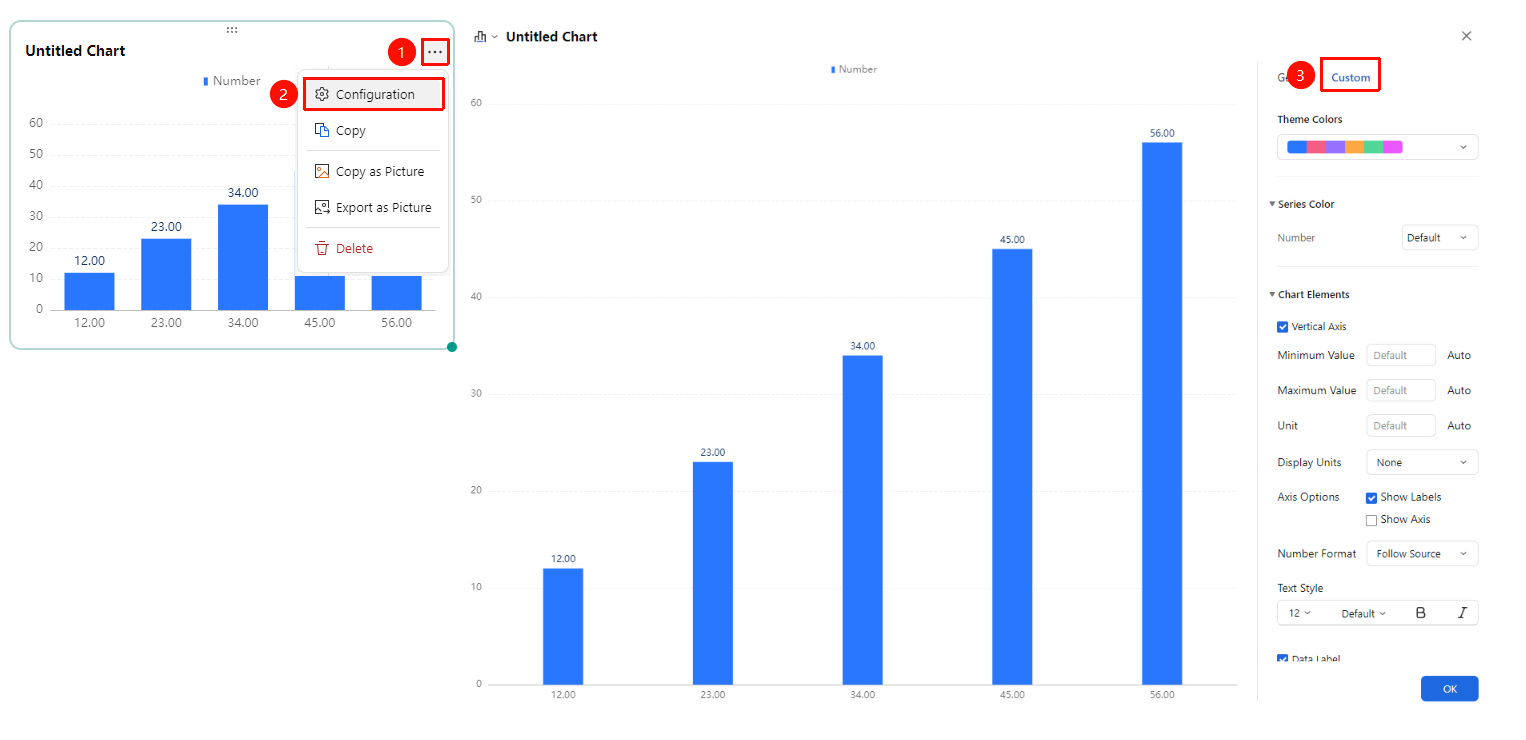Screen dimensions: 1526x740
Task: Open the three-dot more options menu
Action: pos(435,51)
